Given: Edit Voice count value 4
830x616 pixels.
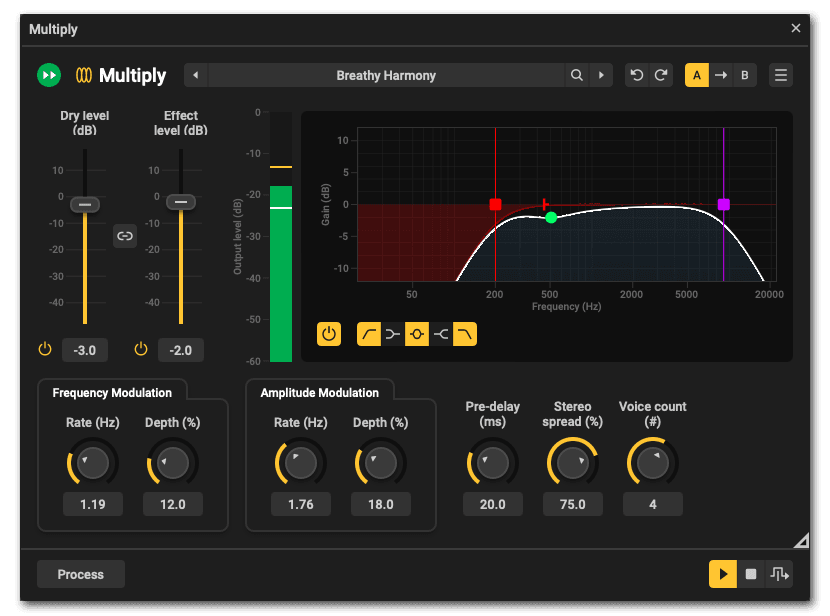Looking at the screenshot, I should (x=653, y=504).
